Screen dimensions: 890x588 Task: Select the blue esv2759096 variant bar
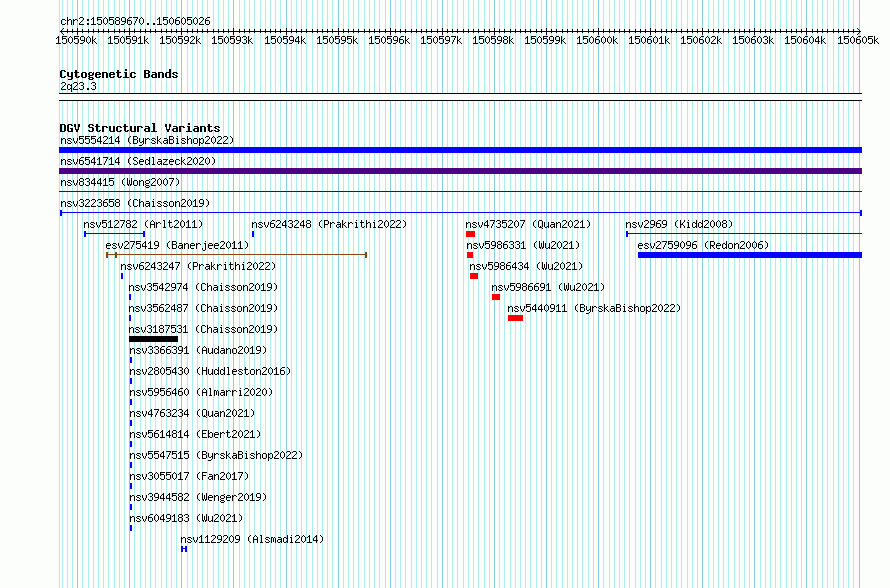[x=750, y=255]
